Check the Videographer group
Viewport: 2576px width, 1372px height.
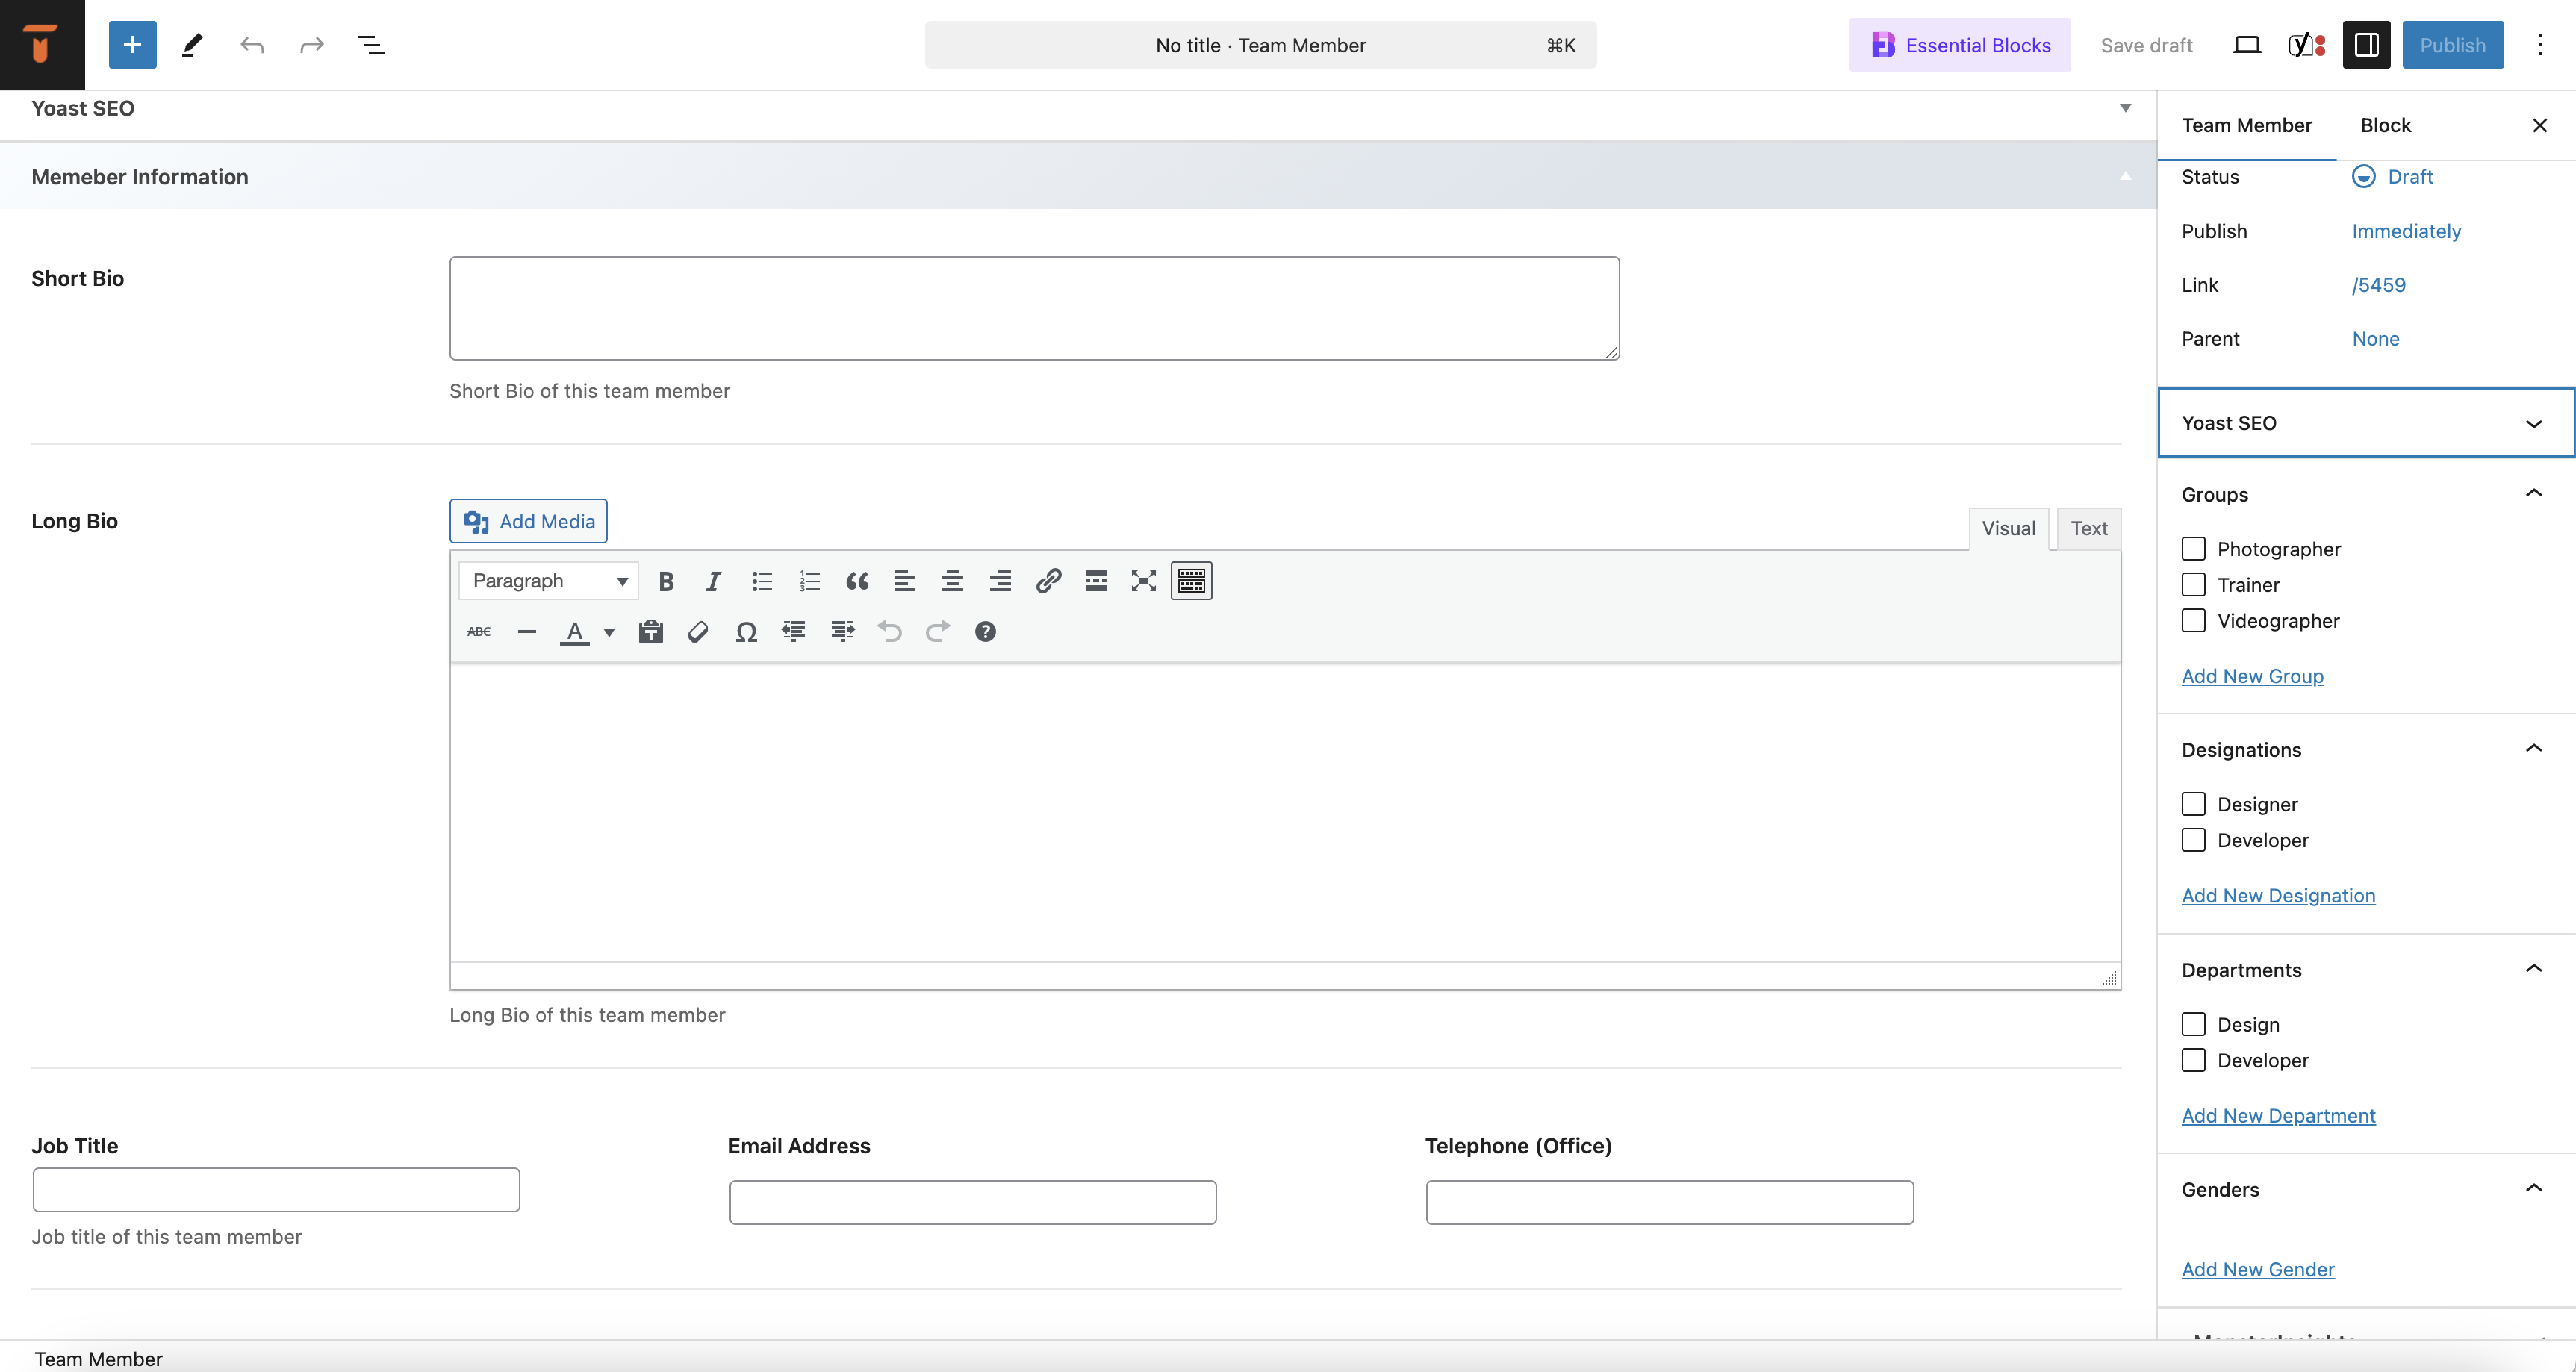[x=2193, y=621]
